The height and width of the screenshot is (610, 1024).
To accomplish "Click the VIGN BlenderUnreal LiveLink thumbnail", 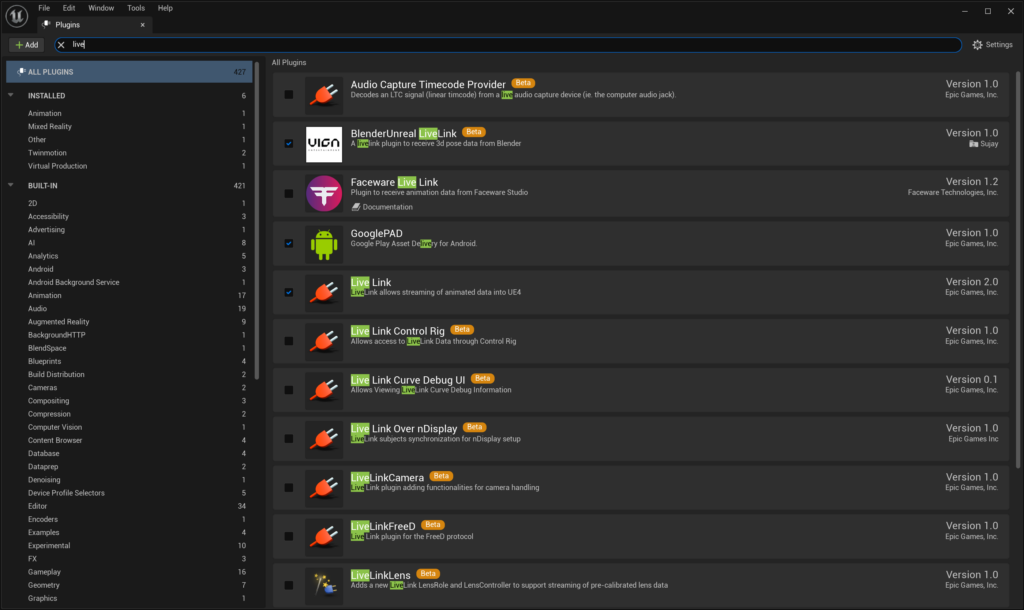I will (x=324, y=144).
